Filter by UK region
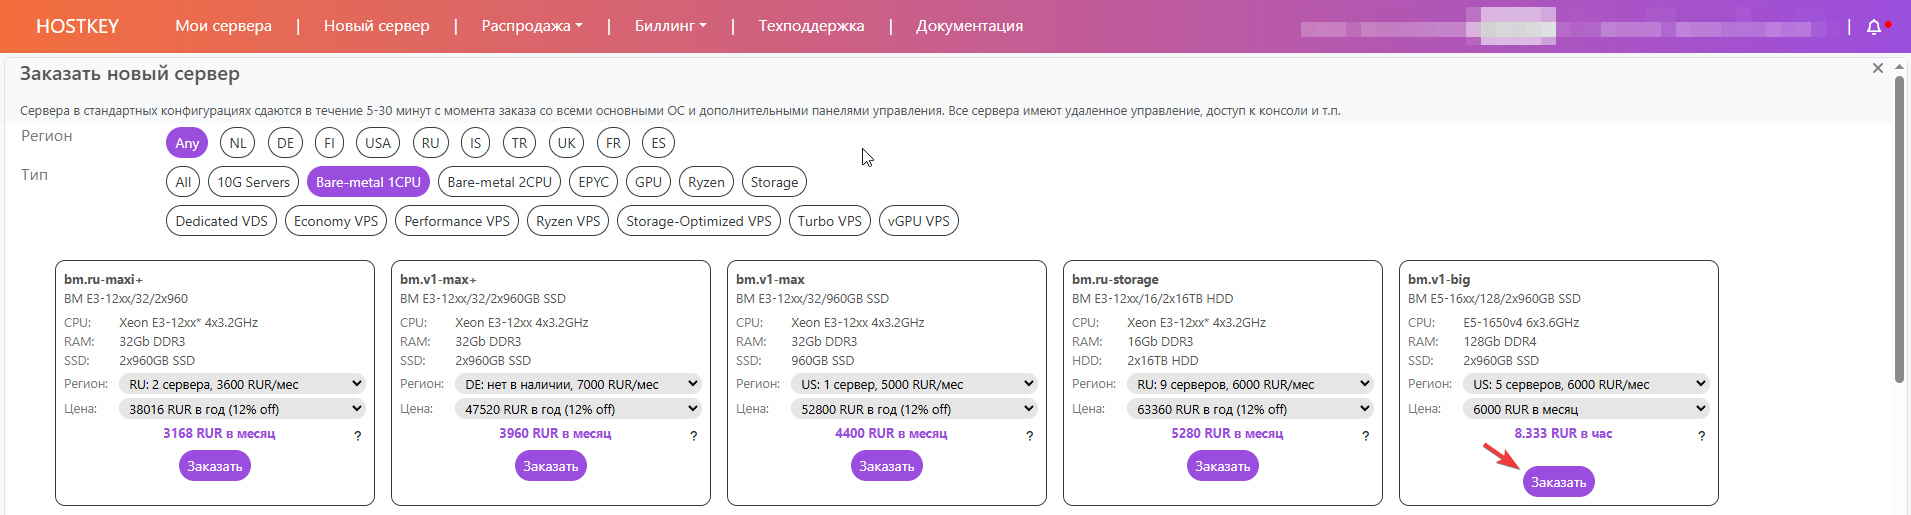 (x=567, y=143)
